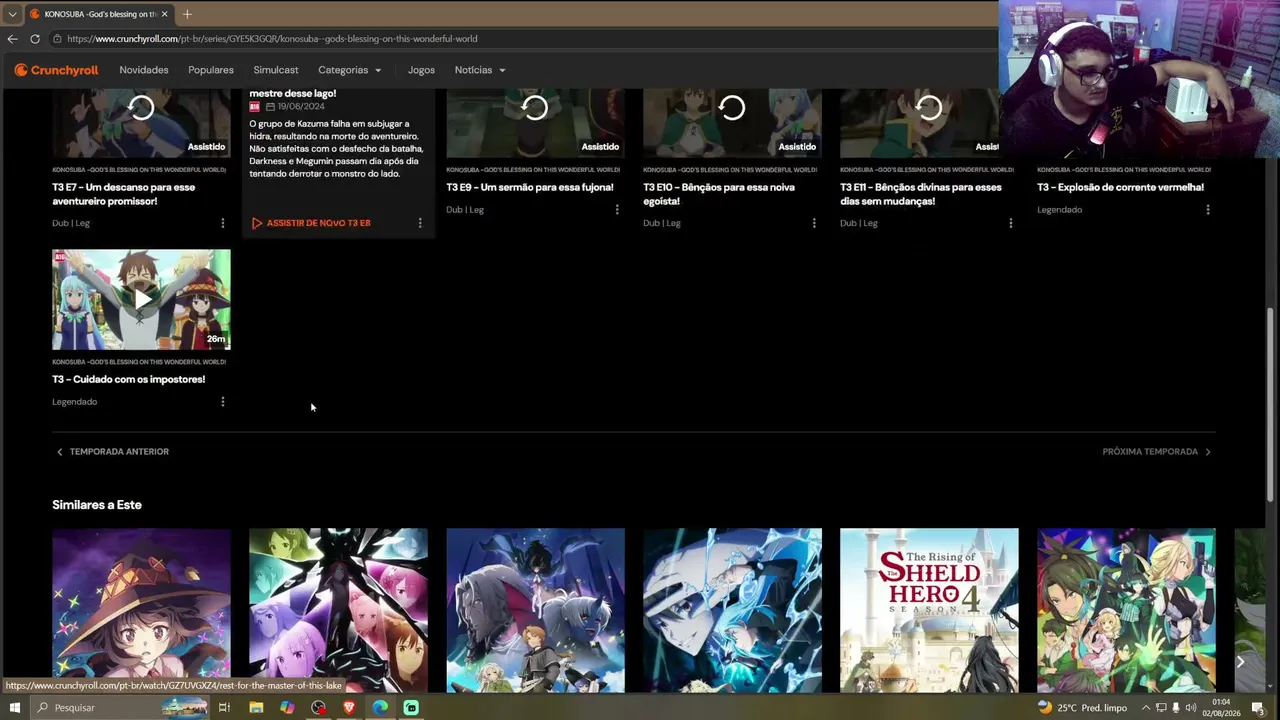This screenshot has height=720, width=1280.
Task: Open a new browser tab
Action: [x=187, y=14]
